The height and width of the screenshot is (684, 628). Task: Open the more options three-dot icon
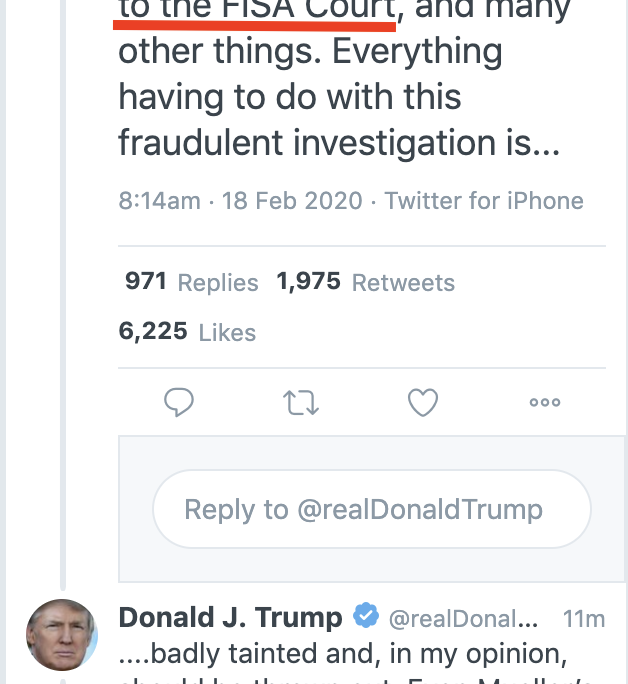coord(544,402)
